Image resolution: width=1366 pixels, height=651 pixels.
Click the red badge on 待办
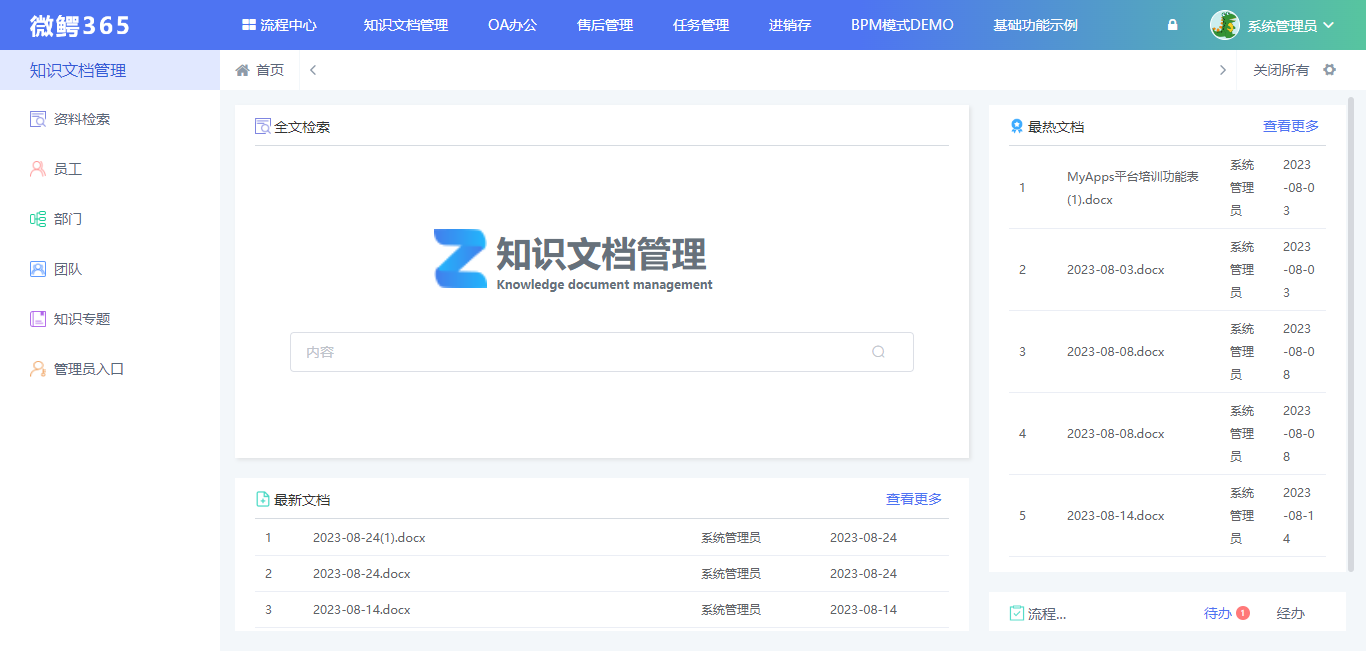click(1243, 613)
